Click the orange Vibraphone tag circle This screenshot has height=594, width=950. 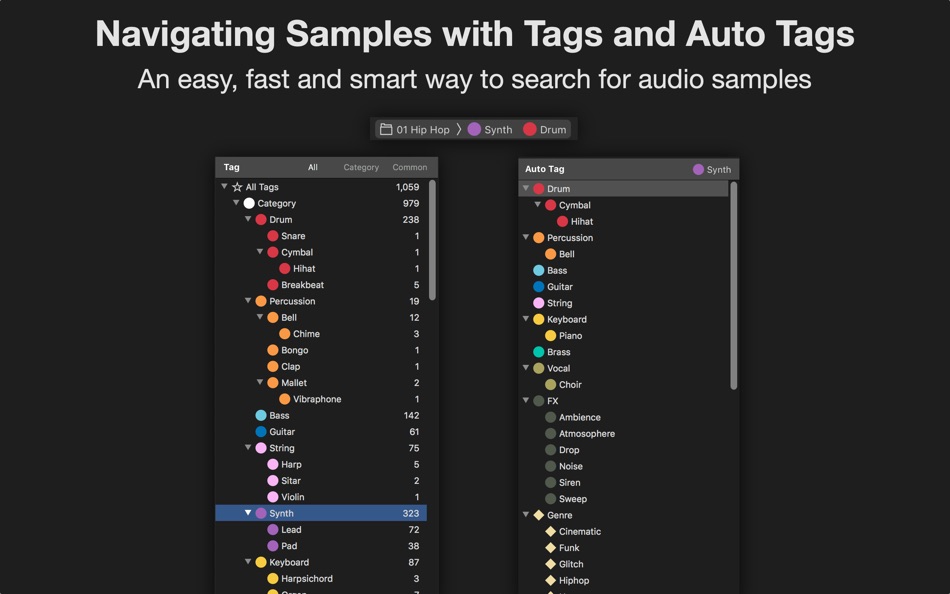(285, 399)
